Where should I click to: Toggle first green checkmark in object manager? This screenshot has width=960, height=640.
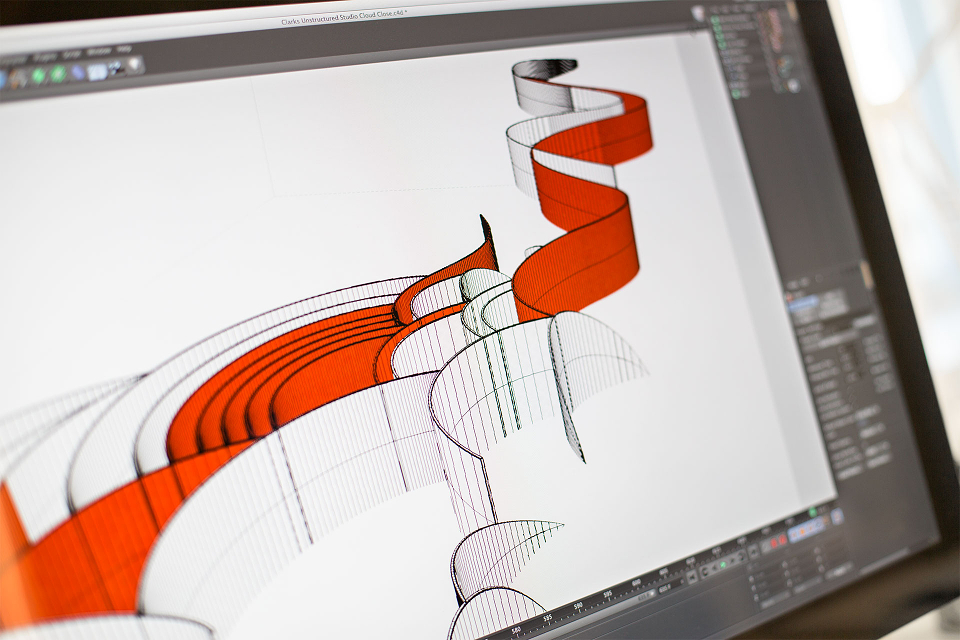714,20
